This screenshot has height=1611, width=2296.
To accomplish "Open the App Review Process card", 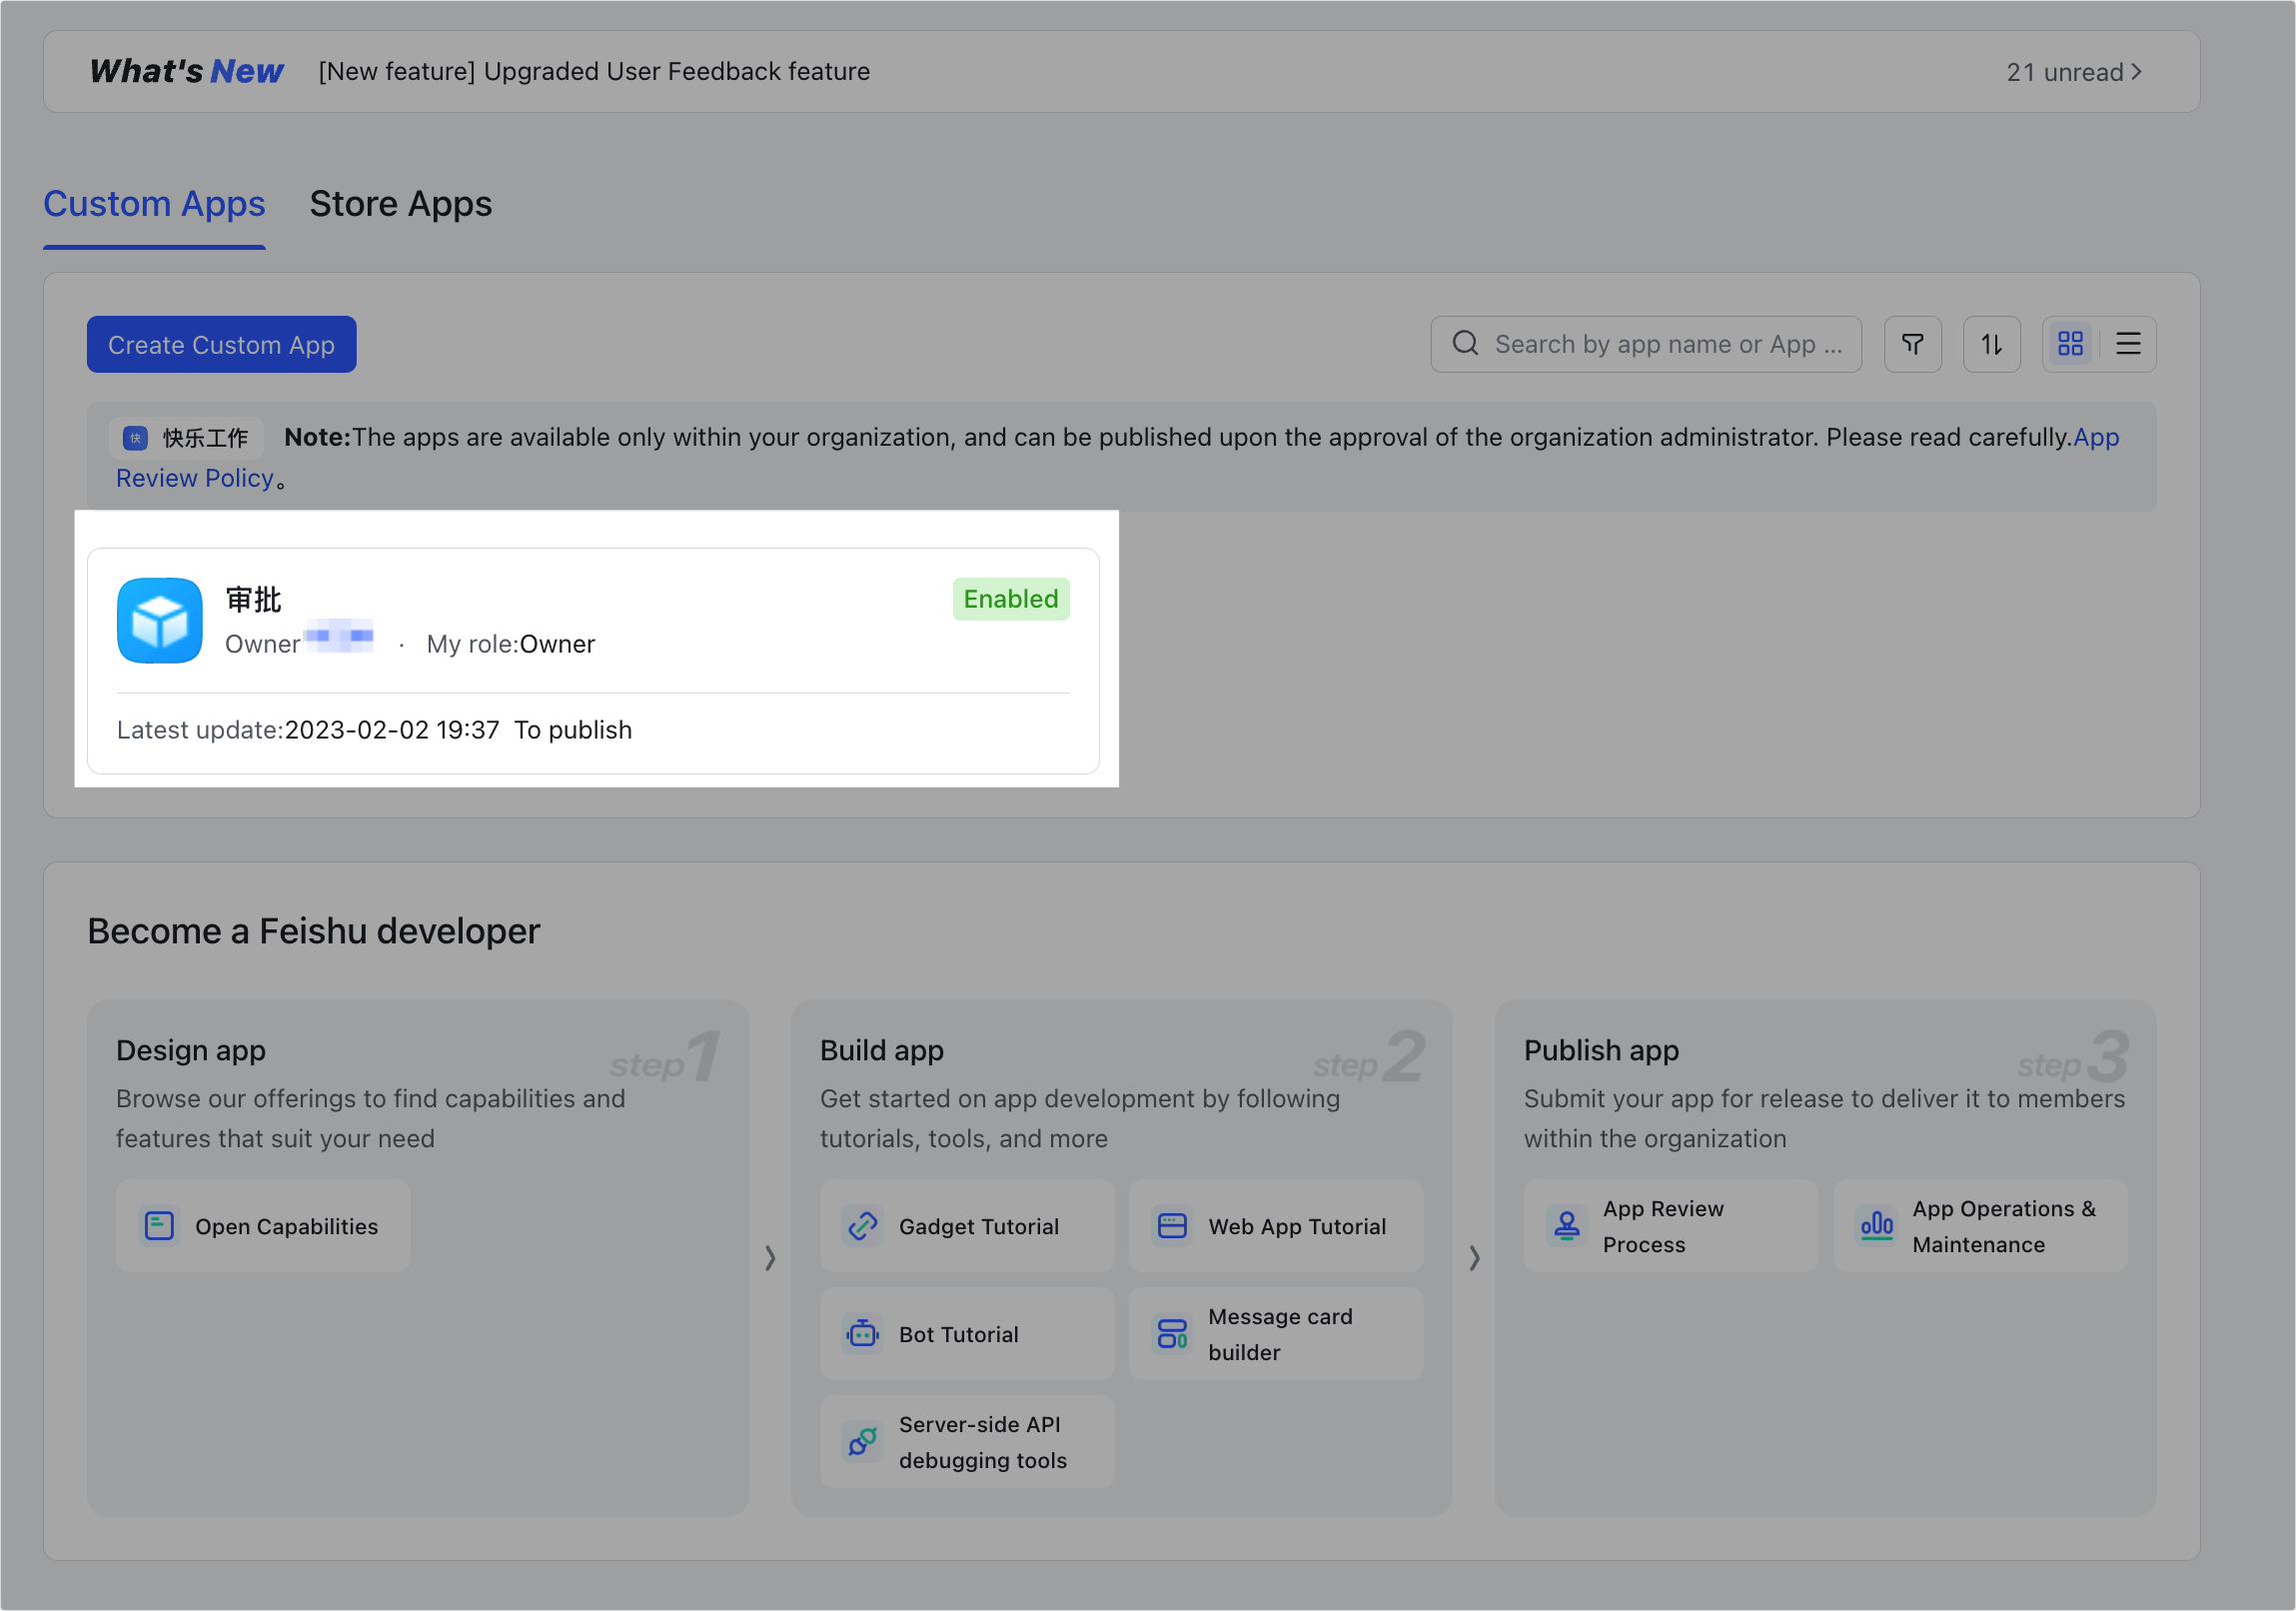I will point(1670,1226).
